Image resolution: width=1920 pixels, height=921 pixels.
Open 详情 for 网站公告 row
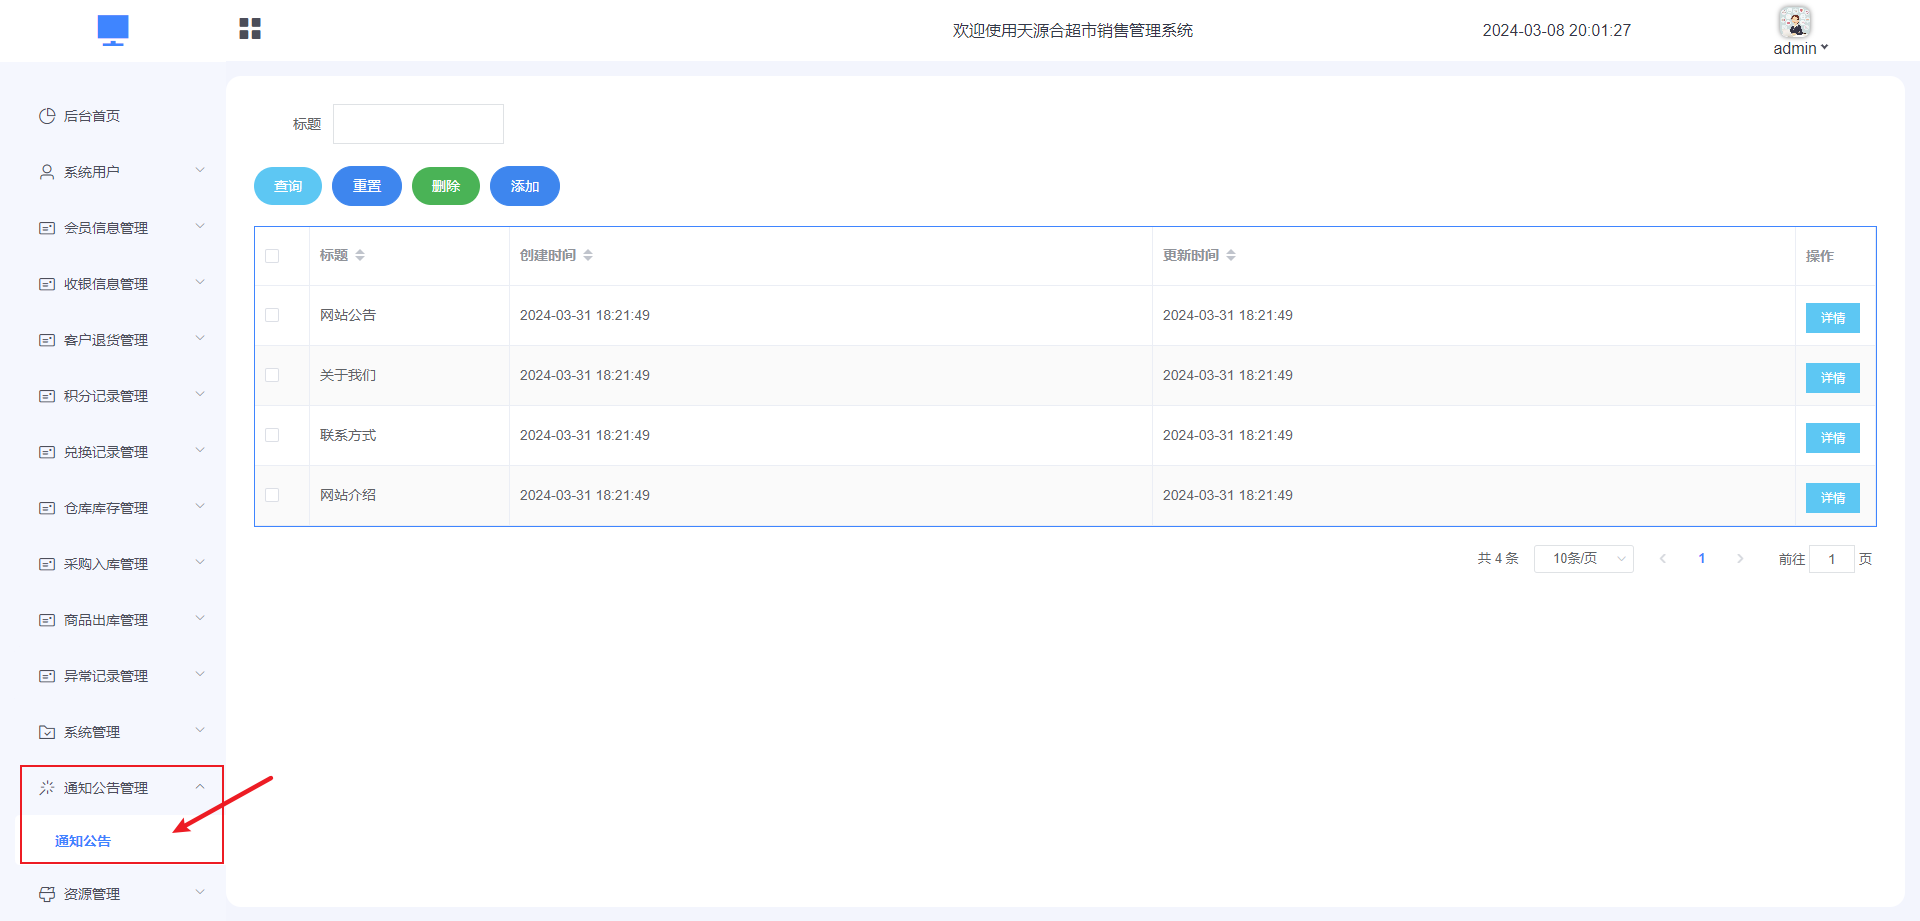1833,318
